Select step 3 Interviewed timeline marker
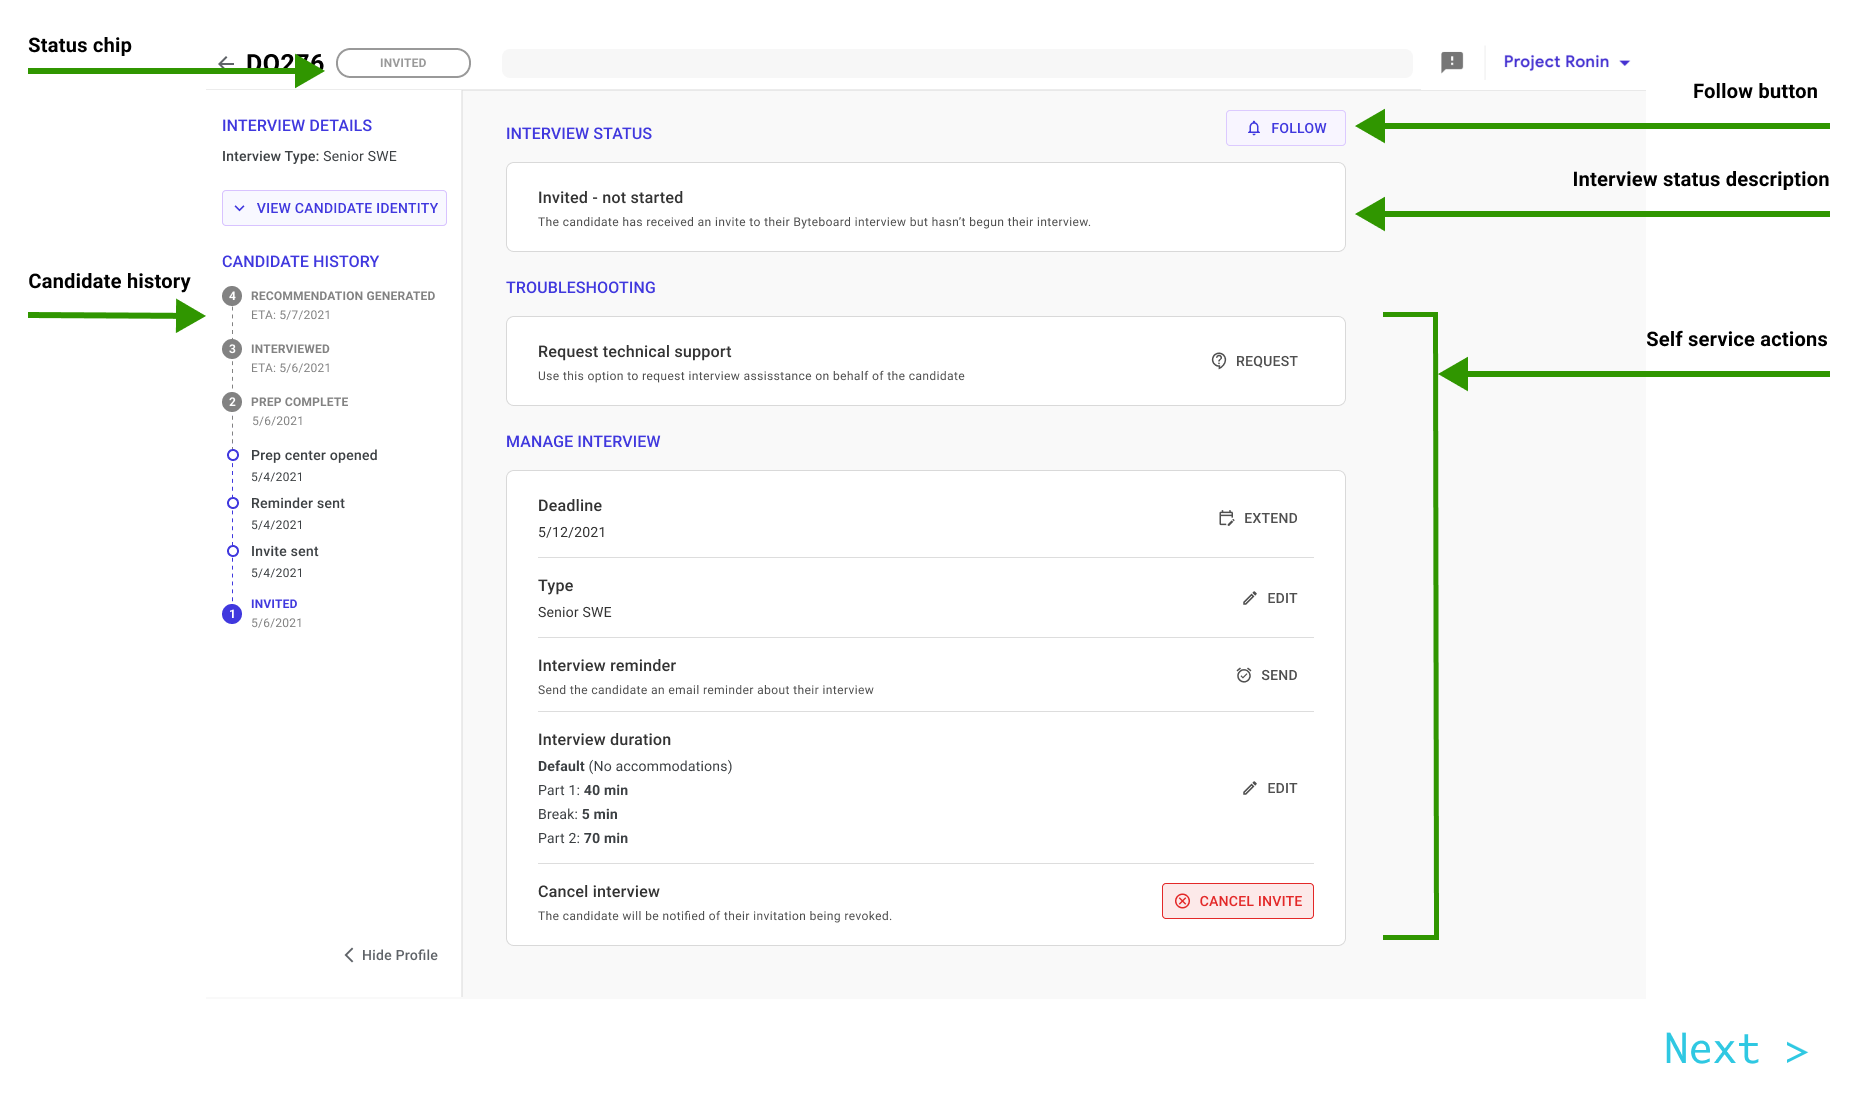1858x1106 pixels. click(x=232, y=349)
